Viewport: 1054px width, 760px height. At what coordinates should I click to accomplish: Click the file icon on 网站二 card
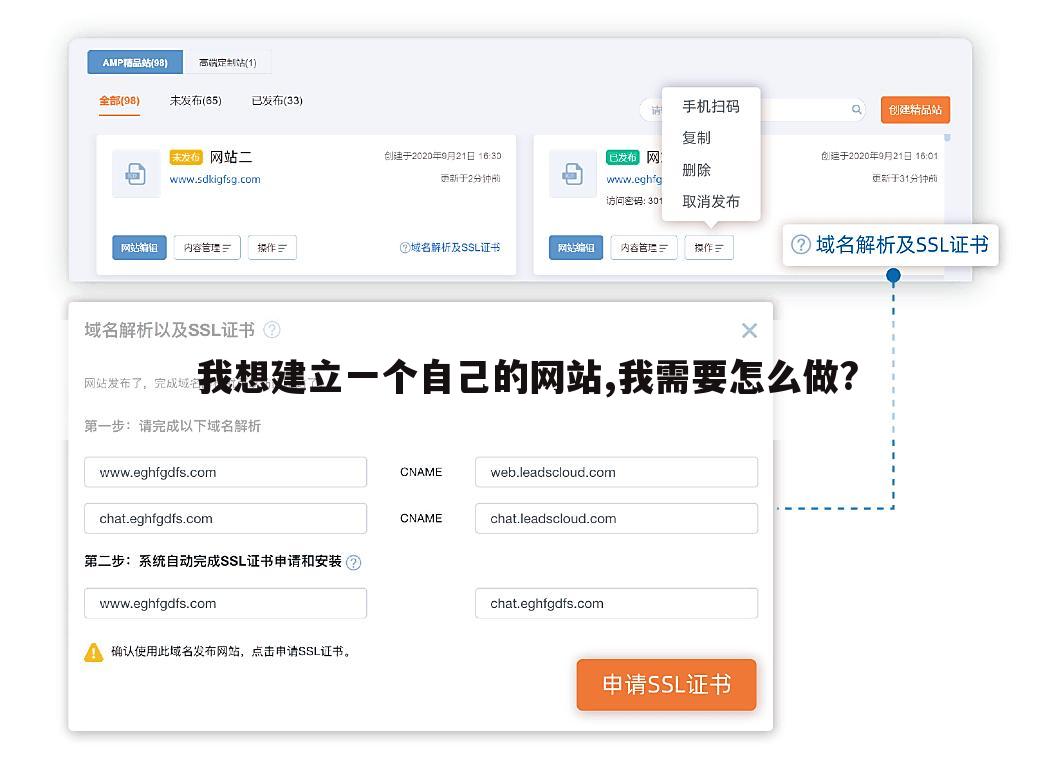pyautogui.click(x=136, y=173)
